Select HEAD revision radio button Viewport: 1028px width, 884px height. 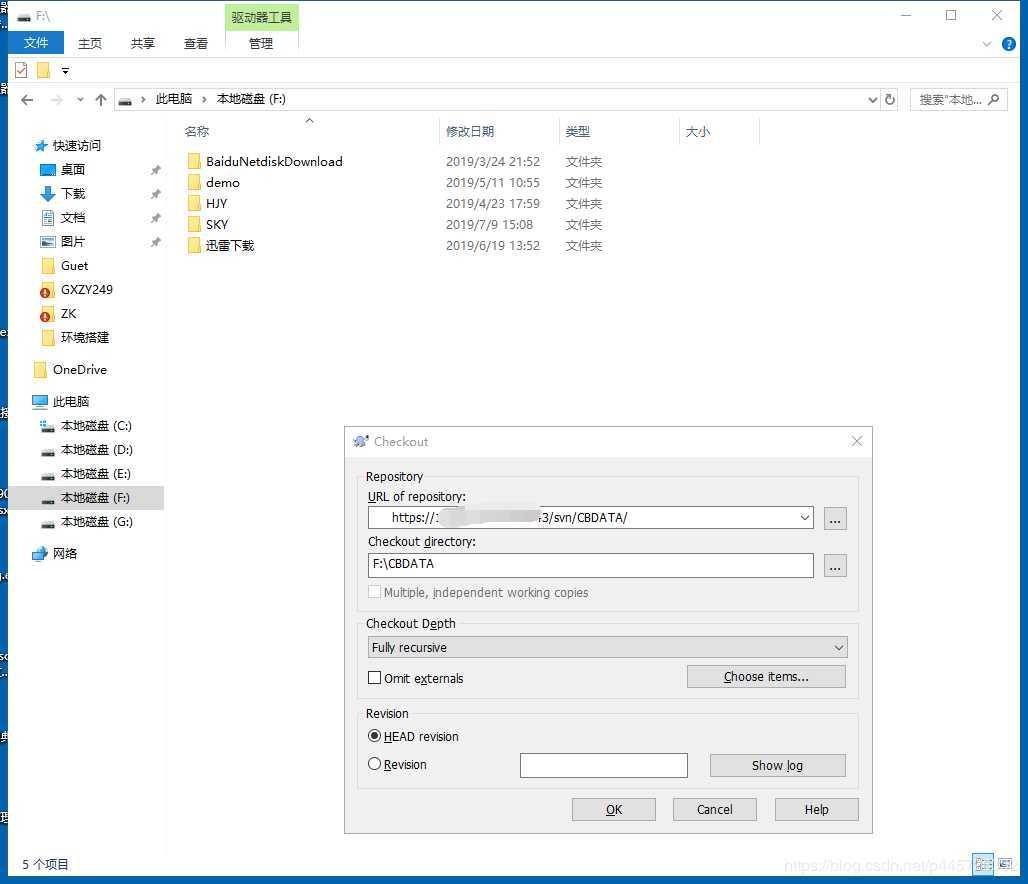point(374,736)
